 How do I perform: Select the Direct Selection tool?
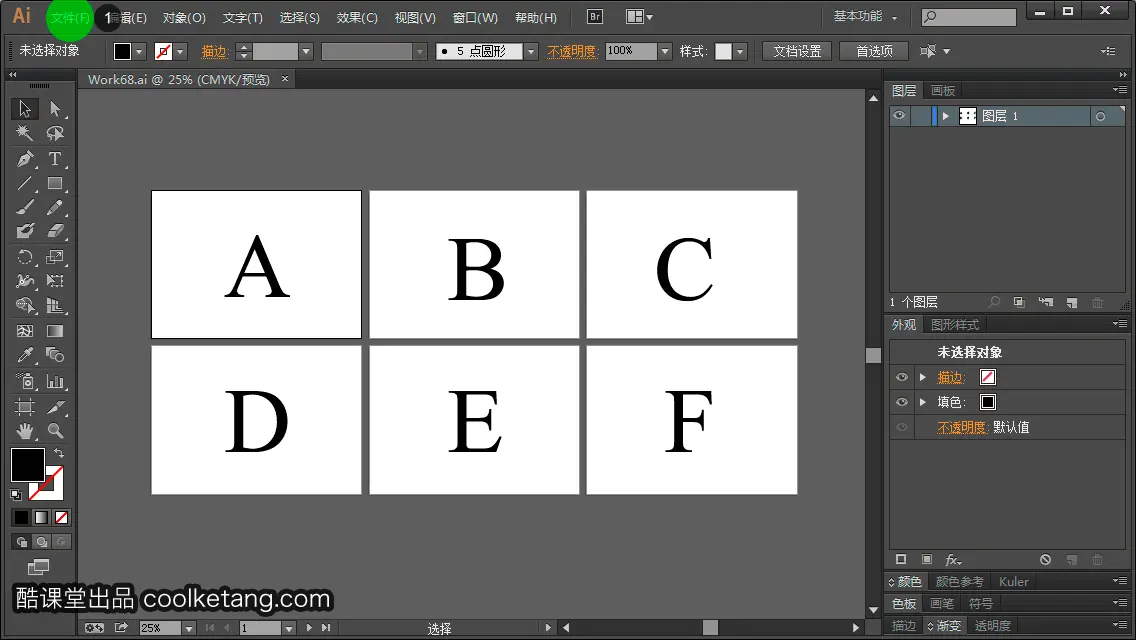[x=55, y=109]
